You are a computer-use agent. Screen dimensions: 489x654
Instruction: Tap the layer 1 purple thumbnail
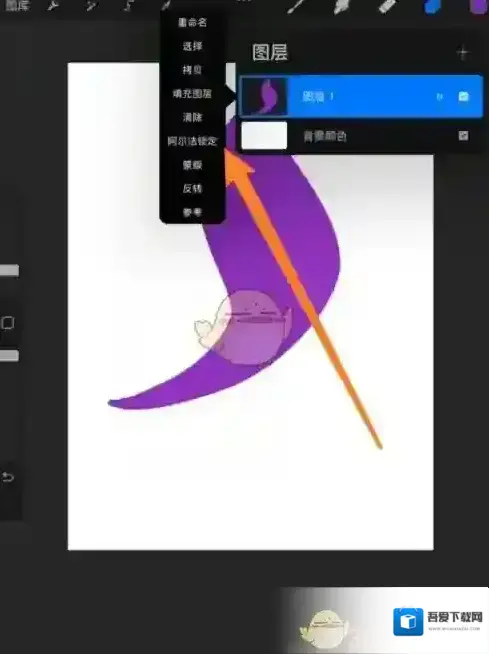click(265, 96)
